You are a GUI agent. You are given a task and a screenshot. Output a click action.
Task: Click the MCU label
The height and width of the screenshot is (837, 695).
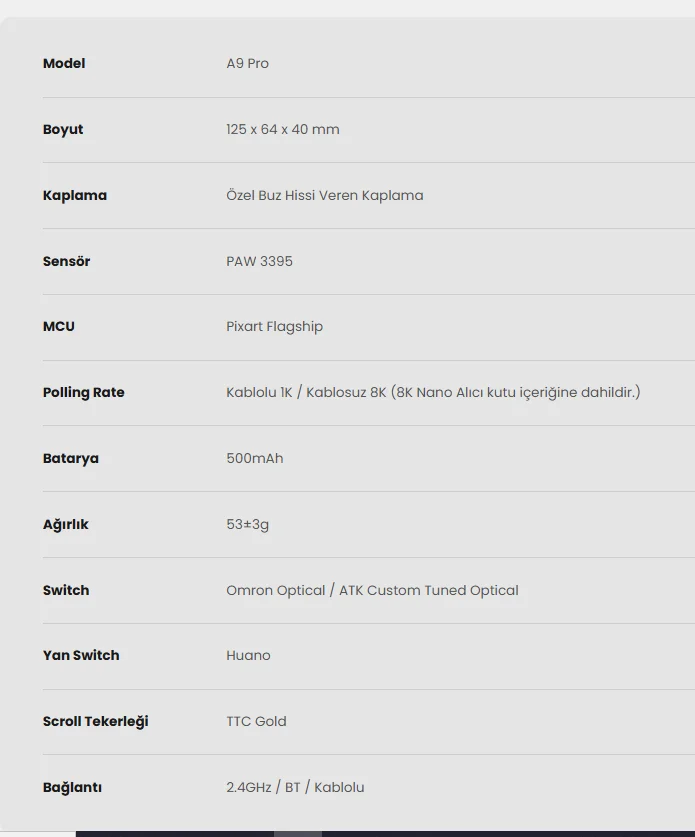click(x=59, y=327)
